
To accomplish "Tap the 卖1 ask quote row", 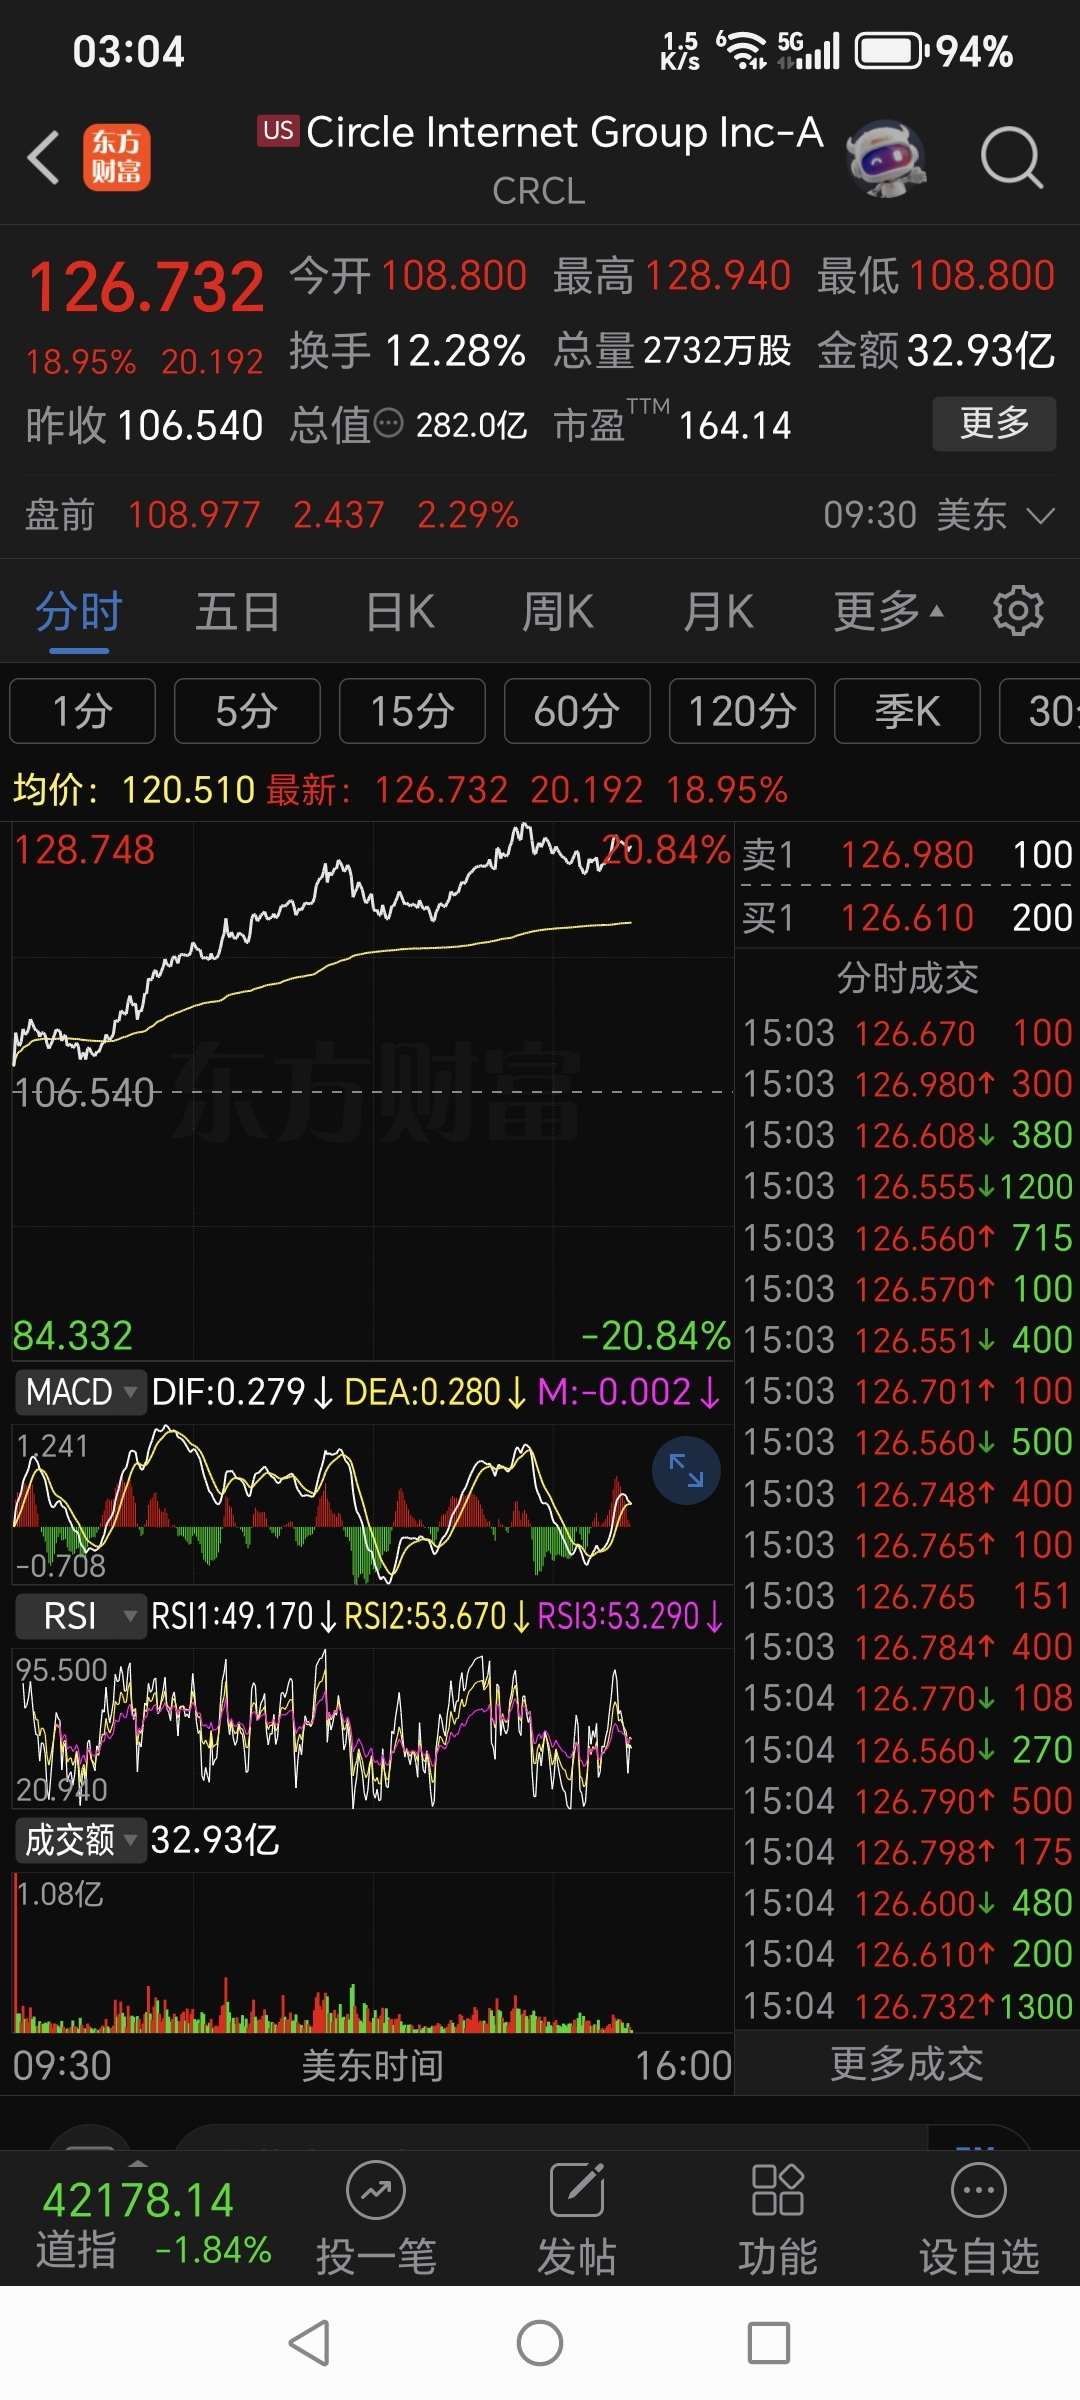I will point(907,854).
